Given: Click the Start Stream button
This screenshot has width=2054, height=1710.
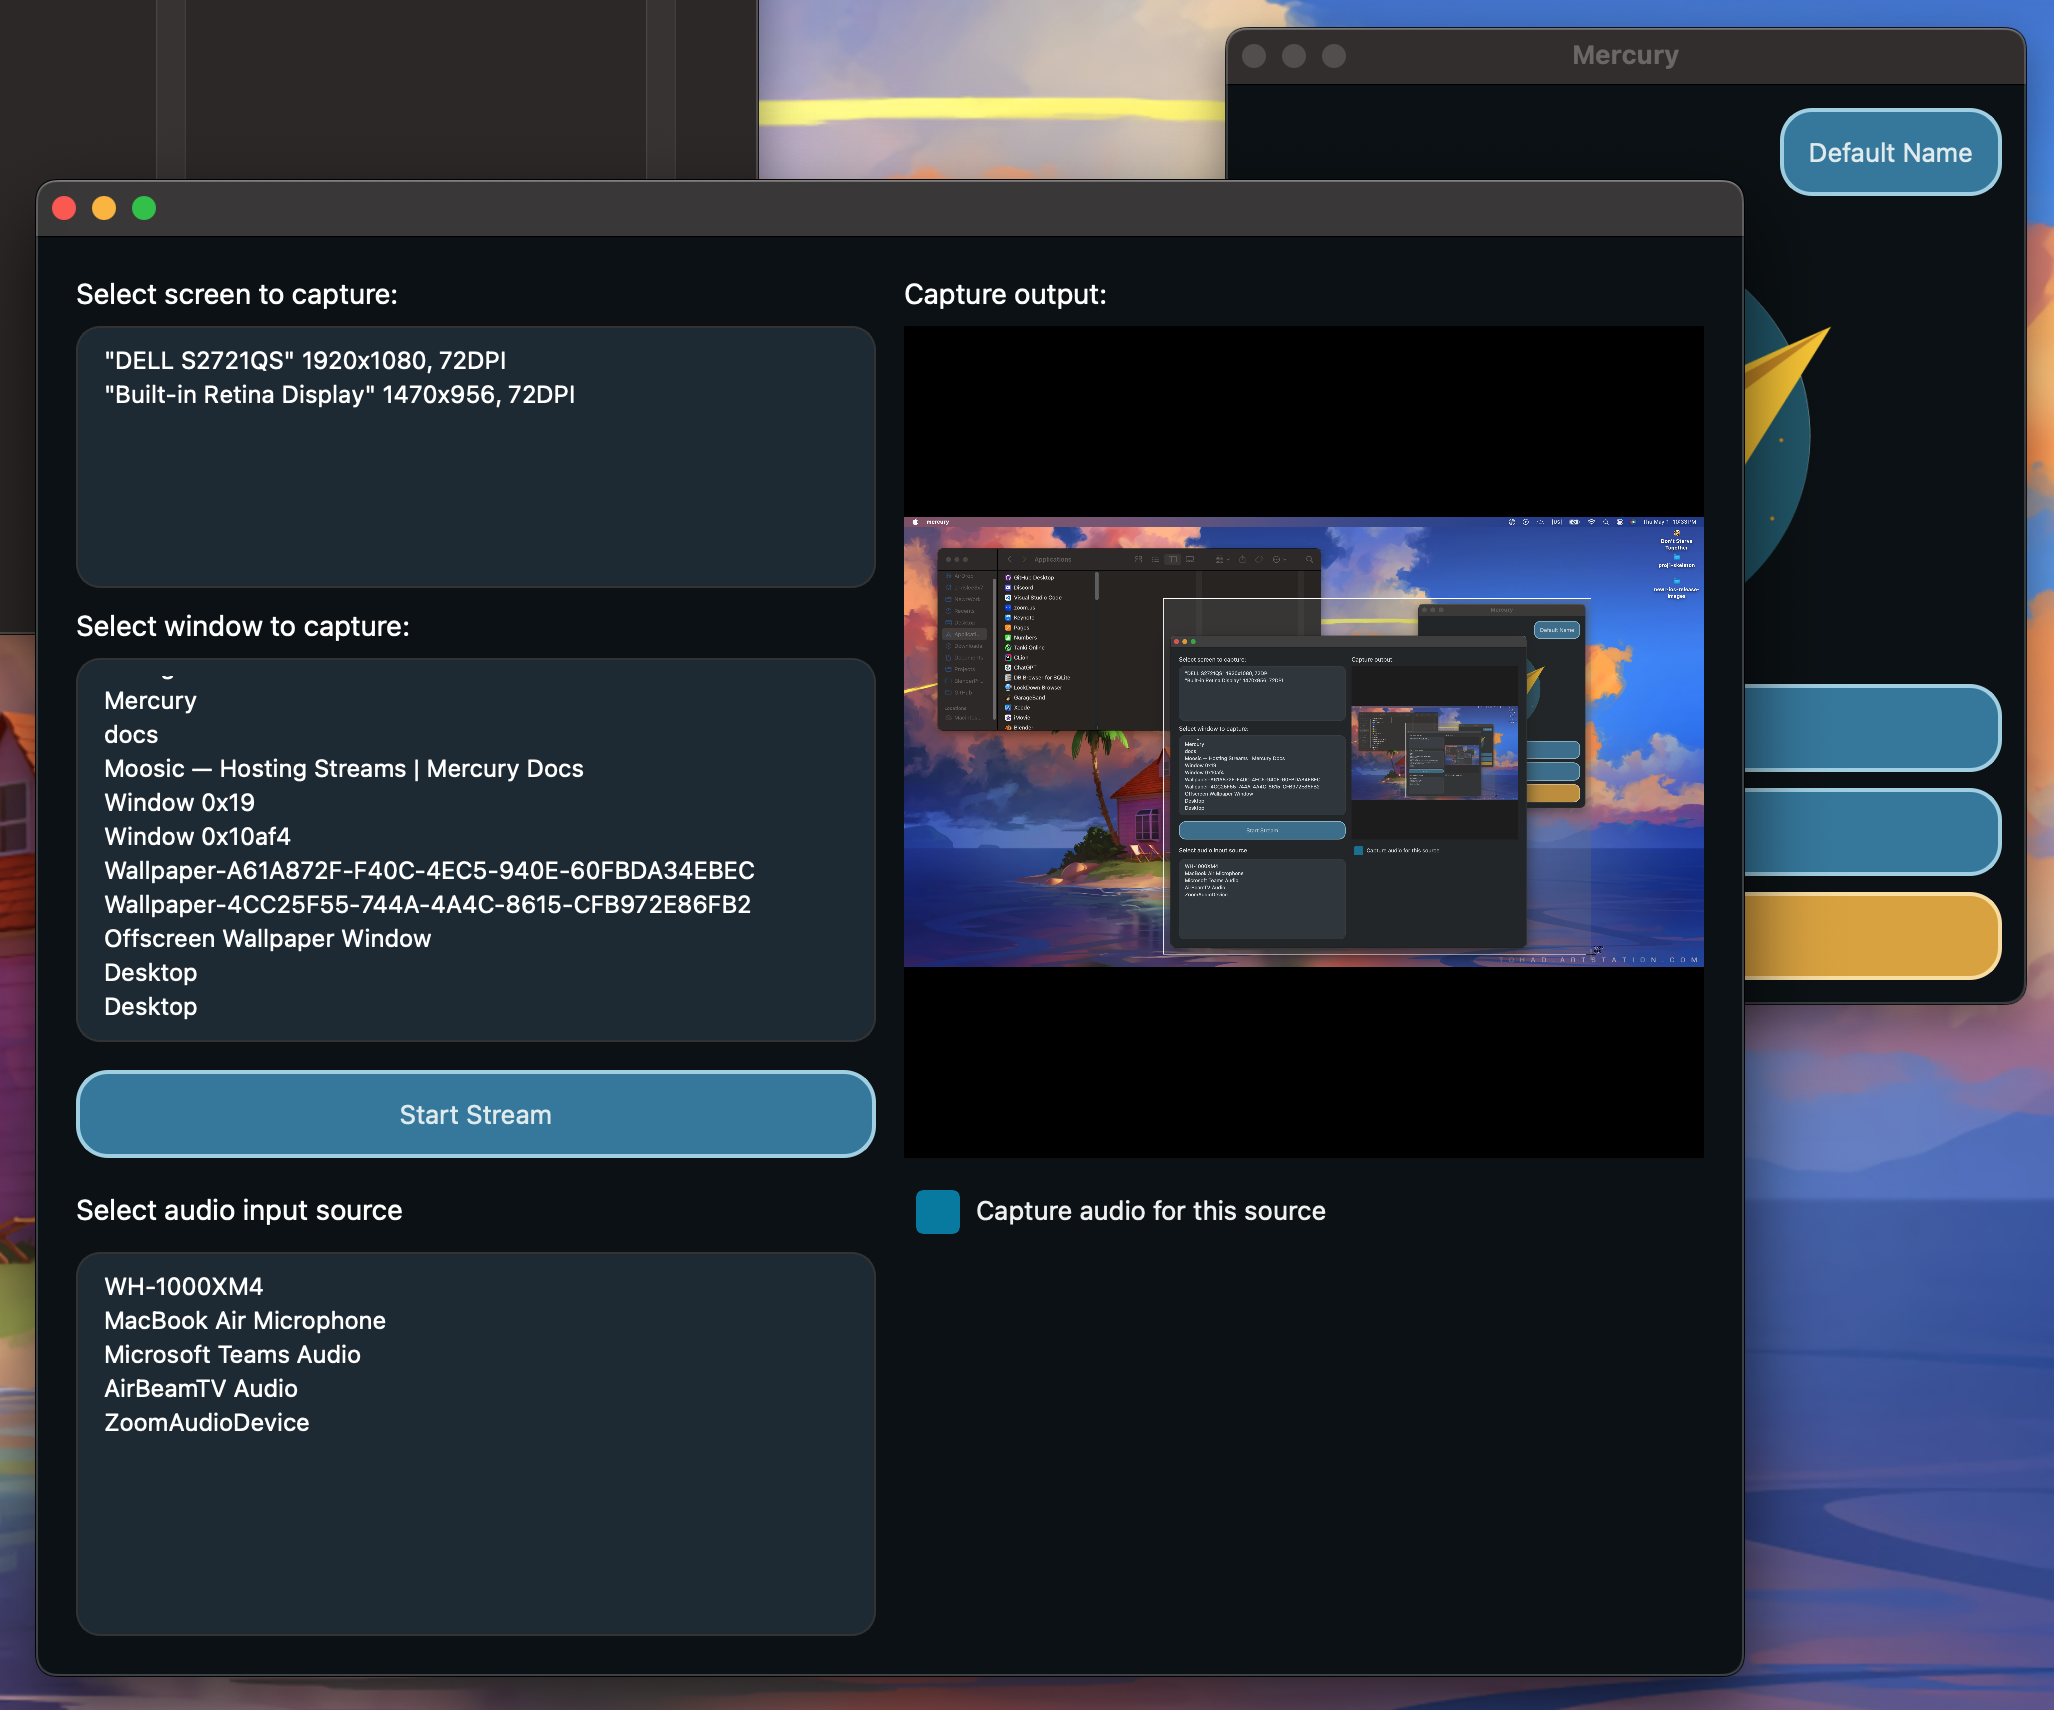Looking at the screenshot, I should [475, 1114].
